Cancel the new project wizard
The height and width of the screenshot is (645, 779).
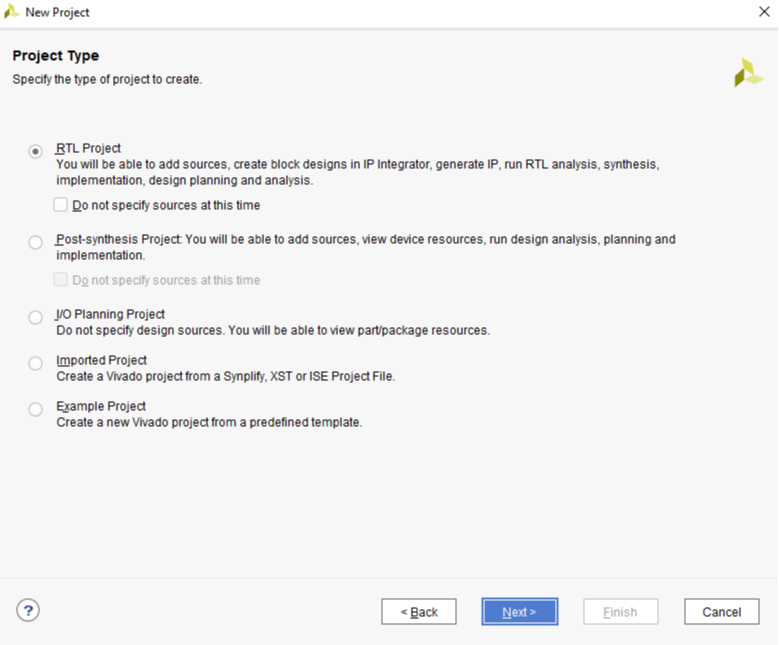(721, 612)
